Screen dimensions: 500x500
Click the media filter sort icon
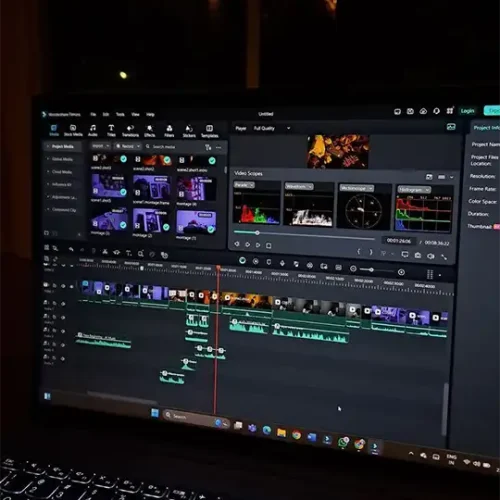[208, 147]
